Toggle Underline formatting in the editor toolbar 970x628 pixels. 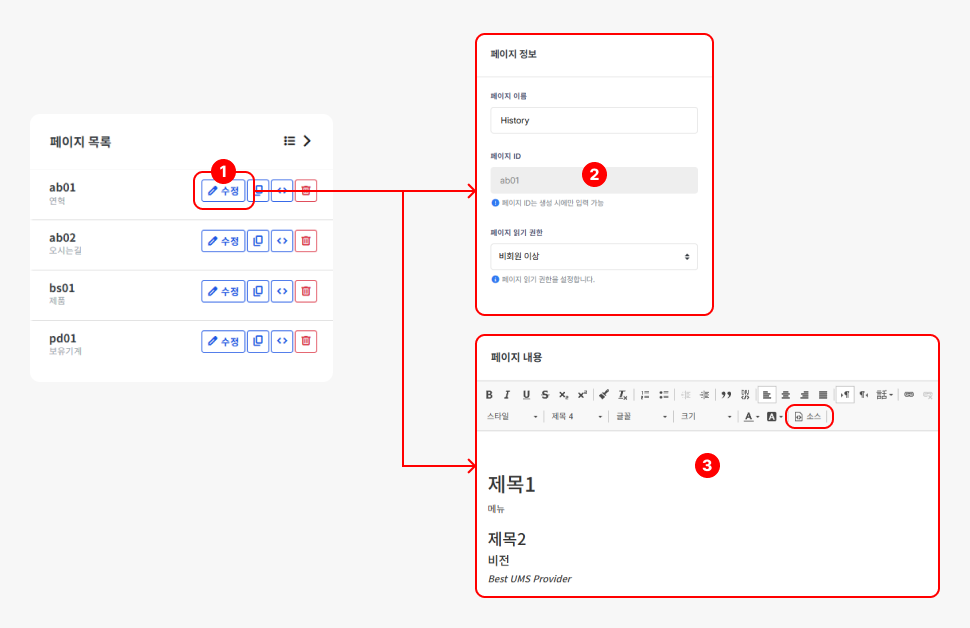pos(526,395)
